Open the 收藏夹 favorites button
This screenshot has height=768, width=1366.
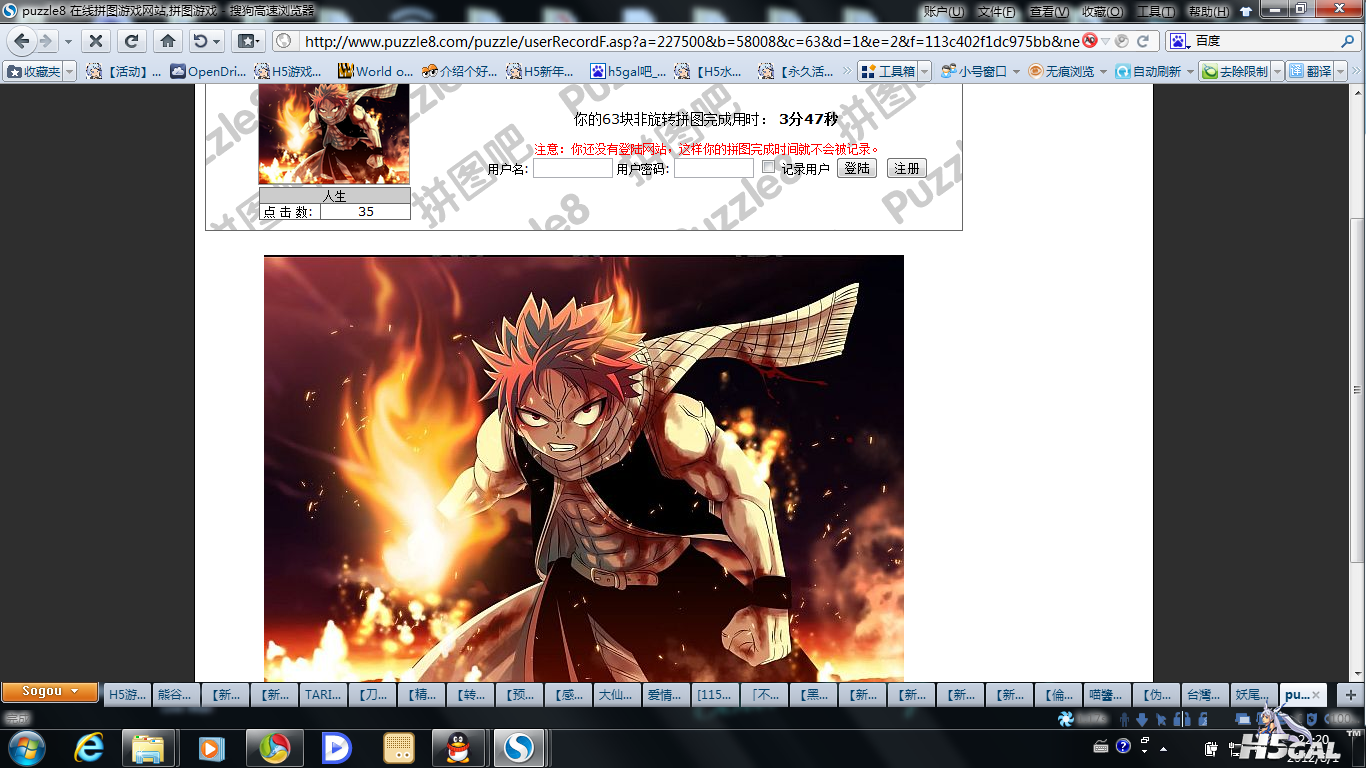34,71
